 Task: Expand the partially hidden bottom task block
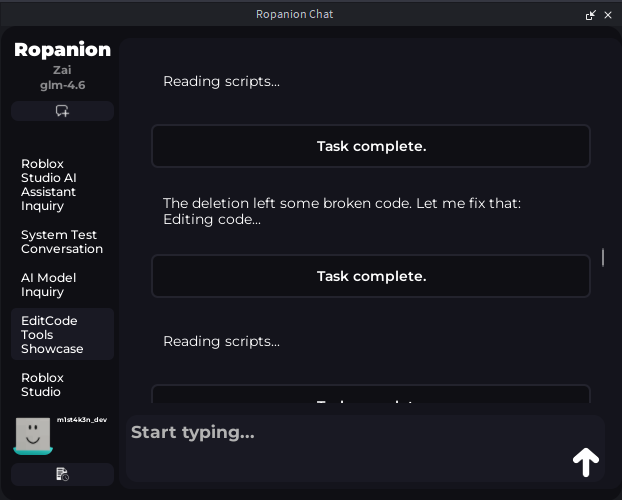point(371,398)
